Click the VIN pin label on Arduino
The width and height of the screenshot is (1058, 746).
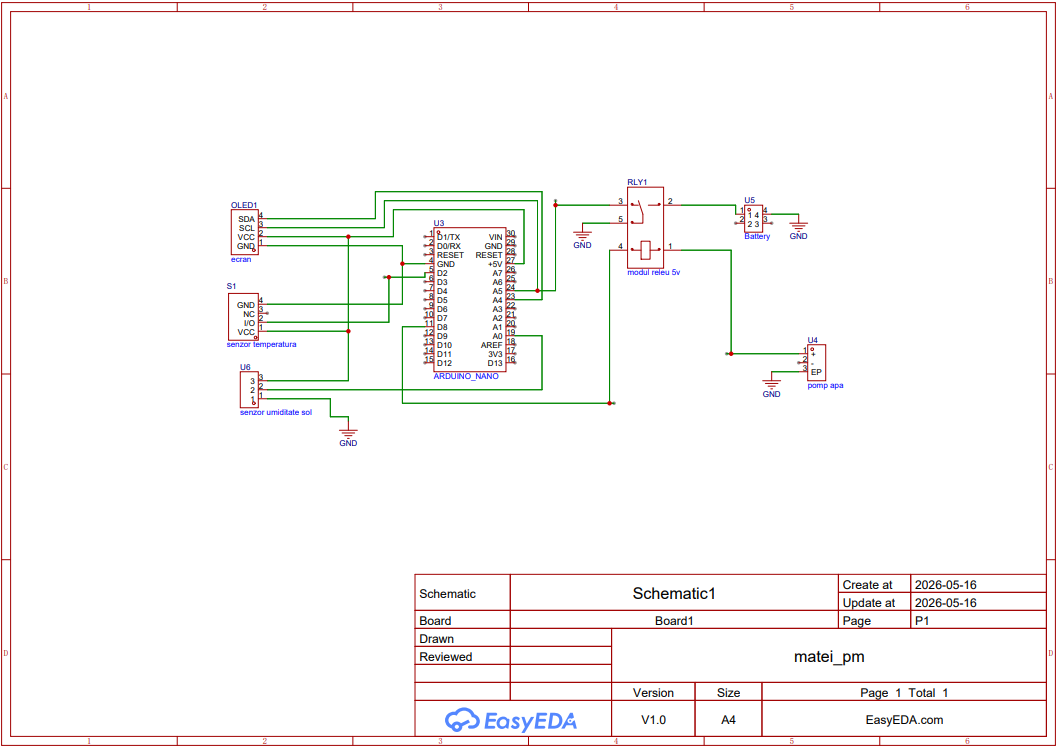pyautogui.click(x=495, y=237)
